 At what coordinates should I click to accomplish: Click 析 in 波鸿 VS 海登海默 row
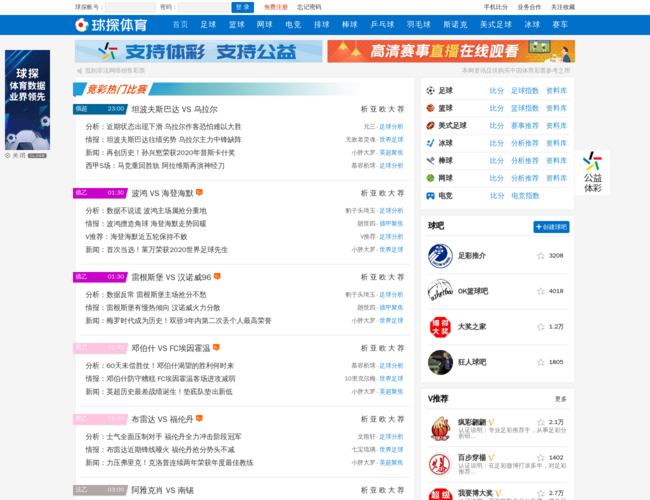364,193
